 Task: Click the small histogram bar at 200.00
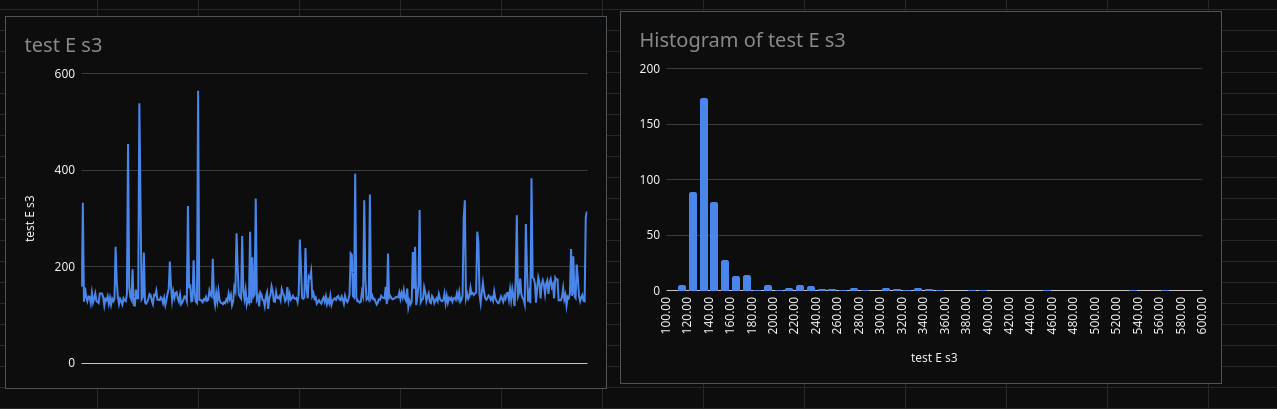768,288
